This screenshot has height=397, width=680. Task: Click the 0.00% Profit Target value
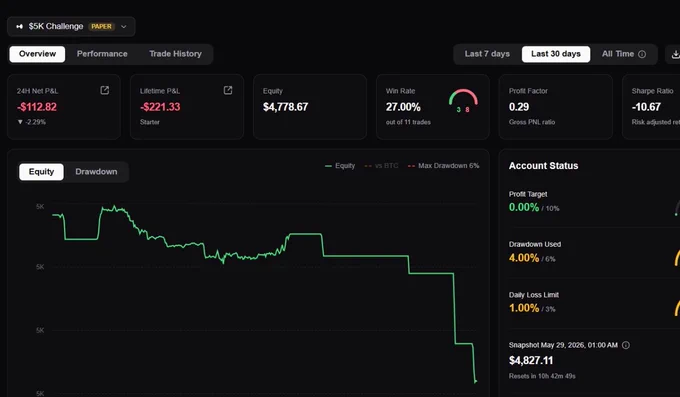[x=524, y=207]
